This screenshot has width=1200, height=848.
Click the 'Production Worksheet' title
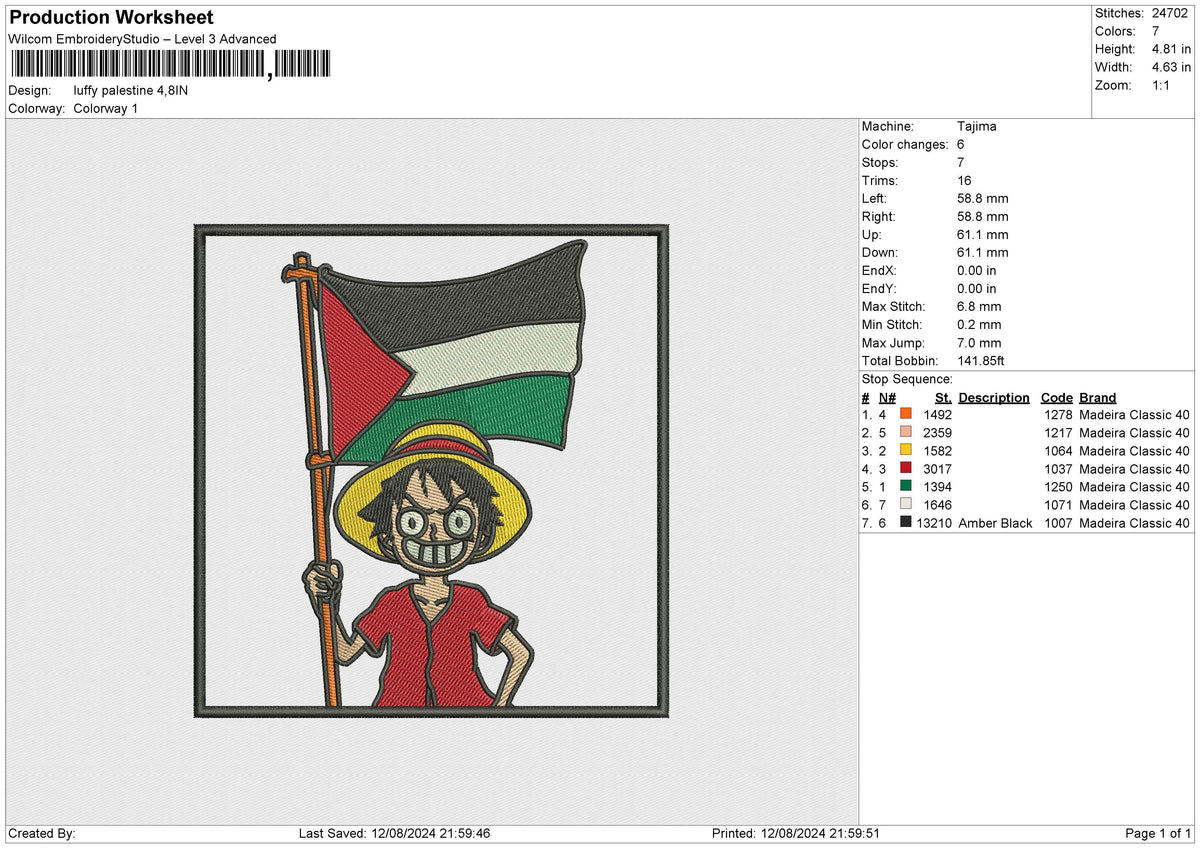point(111,18)
